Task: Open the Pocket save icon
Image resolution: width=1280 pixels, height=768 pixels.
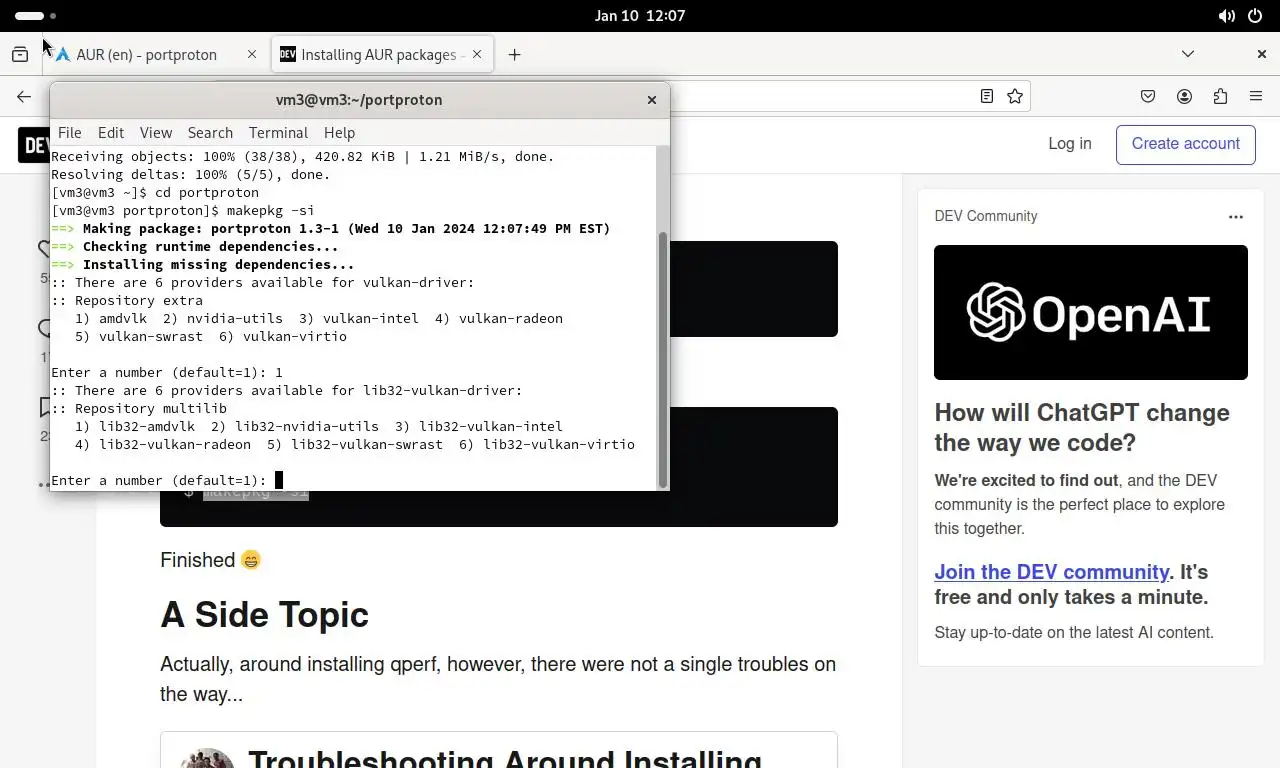Action: click(x=1148, y=96)
